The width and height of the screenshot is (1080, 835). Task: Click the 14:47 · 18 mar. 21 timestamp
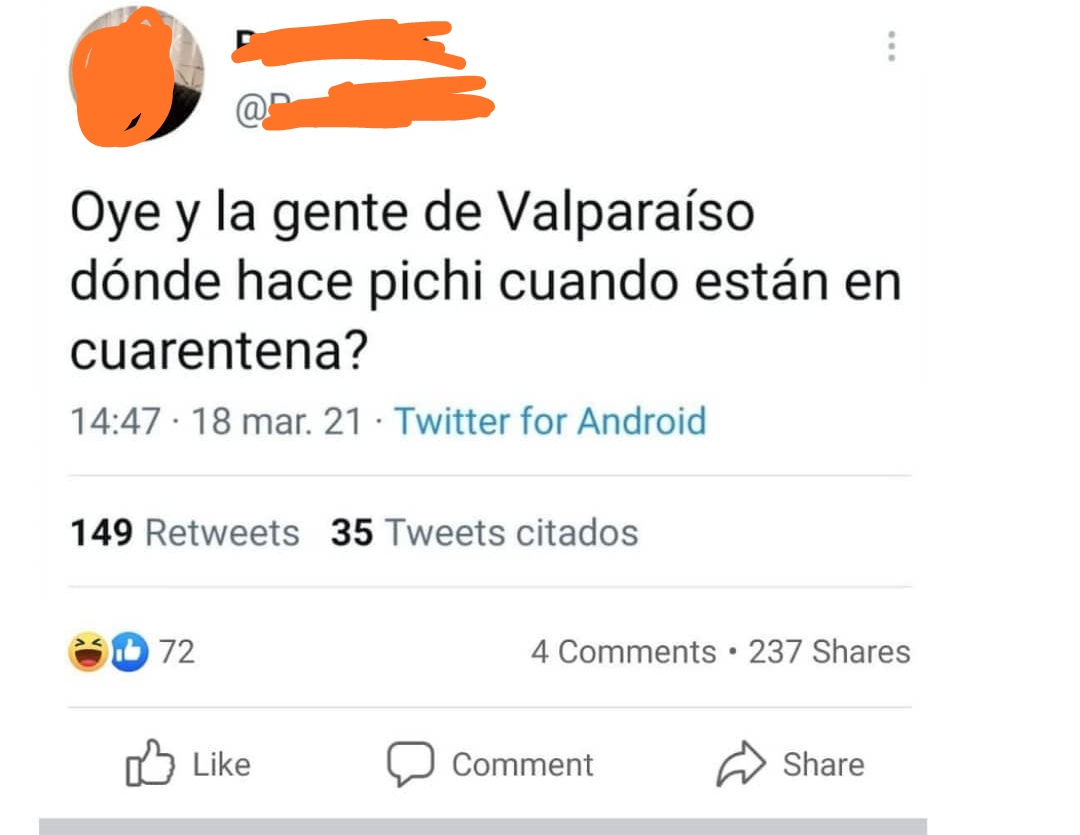click(216, 421)
